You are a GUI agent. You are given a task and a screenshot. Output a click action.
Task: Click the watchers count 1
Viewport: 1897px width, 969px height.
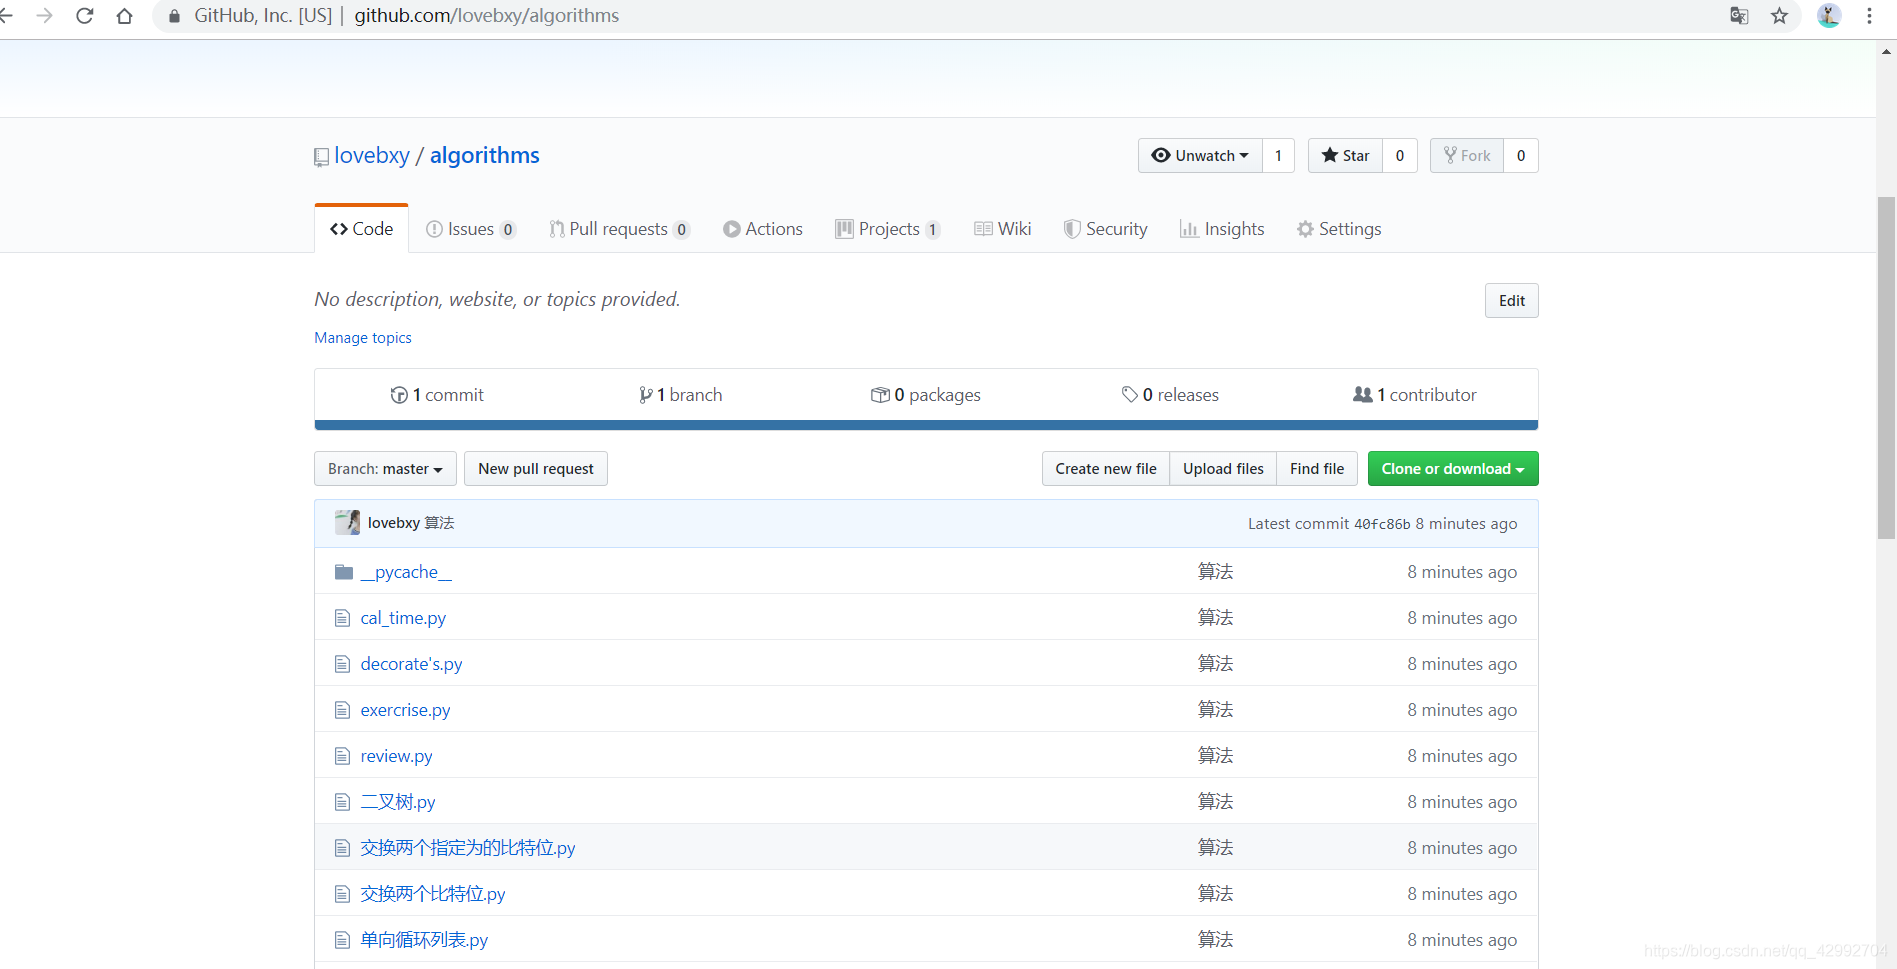[1278, 155]
